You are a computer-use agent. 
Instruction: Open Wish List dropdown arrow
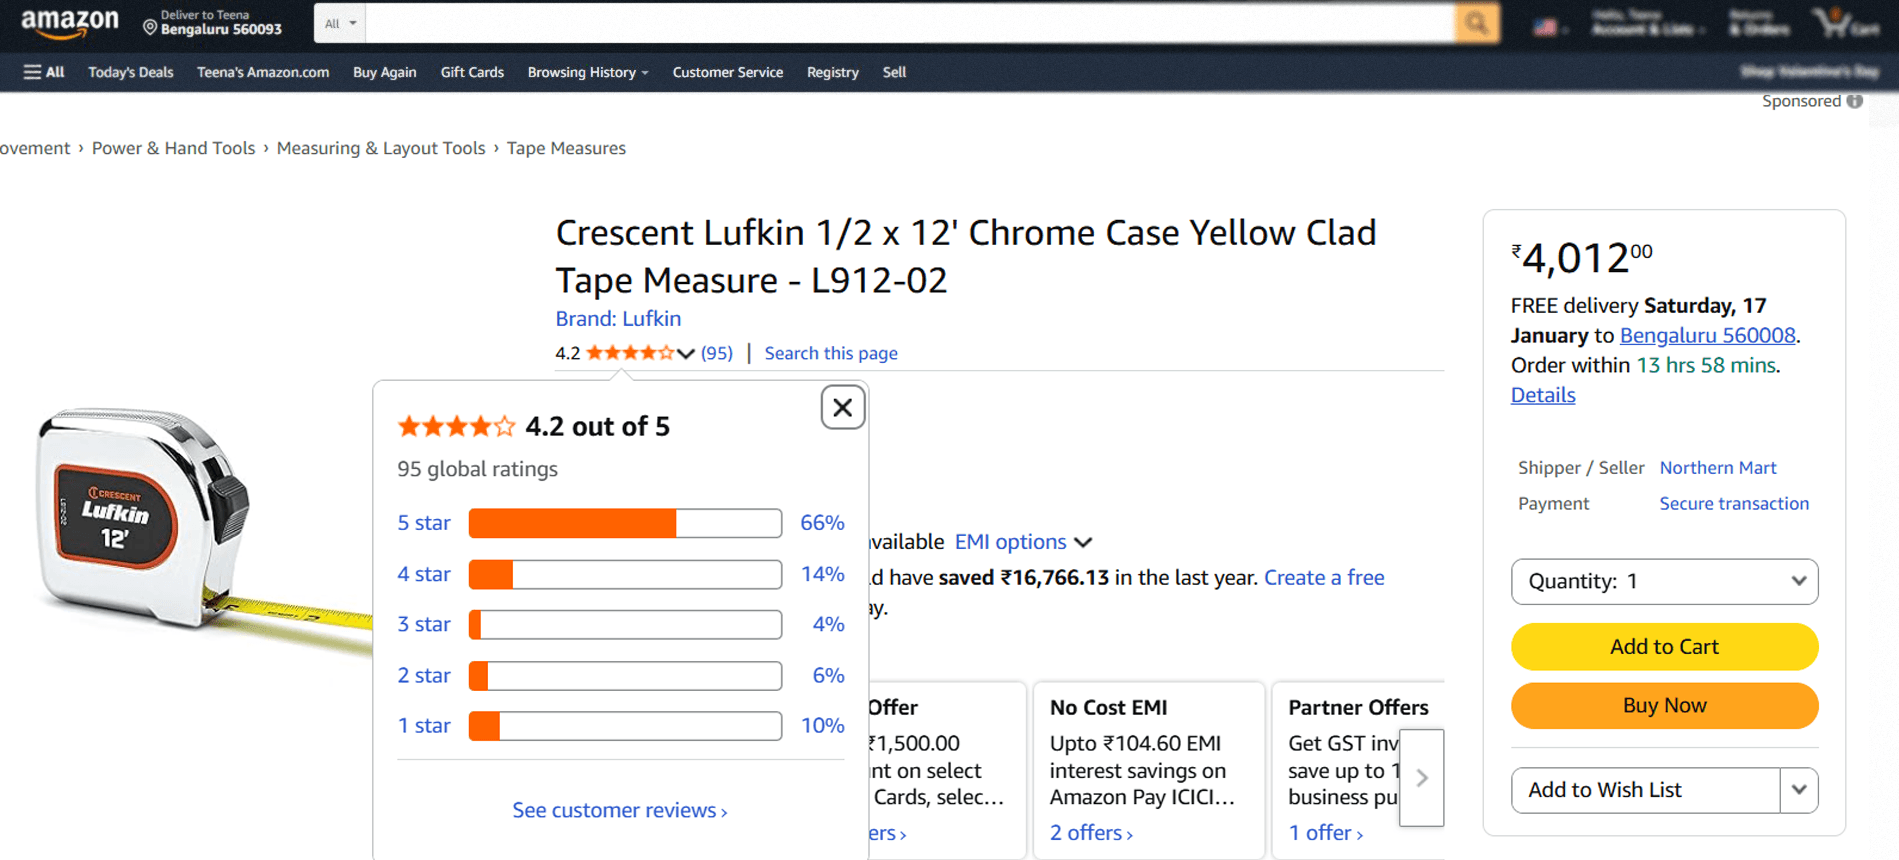point(1799,790)
